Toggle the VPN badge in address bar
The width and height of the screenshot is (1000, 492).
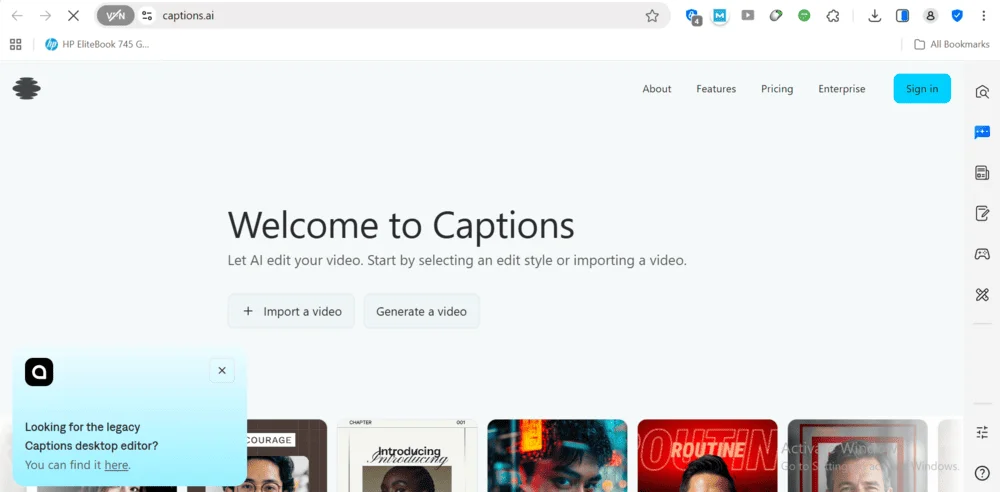(116, 16)
